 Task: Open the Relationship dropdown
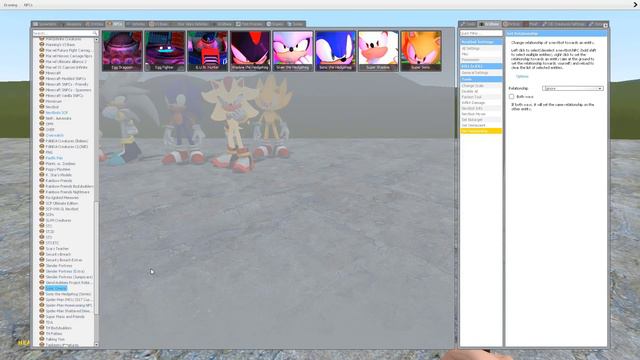point(573,89)
